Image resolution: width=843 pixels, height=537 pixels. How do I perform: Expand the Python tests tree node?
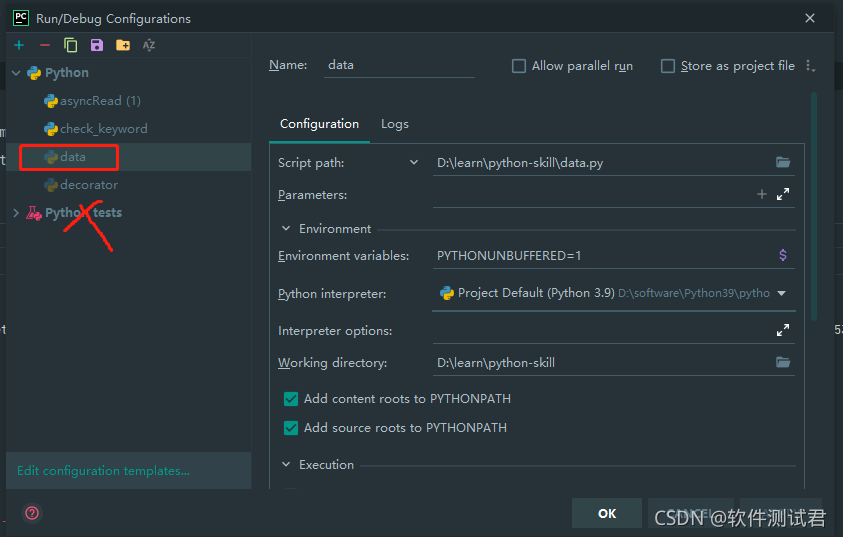pyautogui.click(x=16, y=213)
